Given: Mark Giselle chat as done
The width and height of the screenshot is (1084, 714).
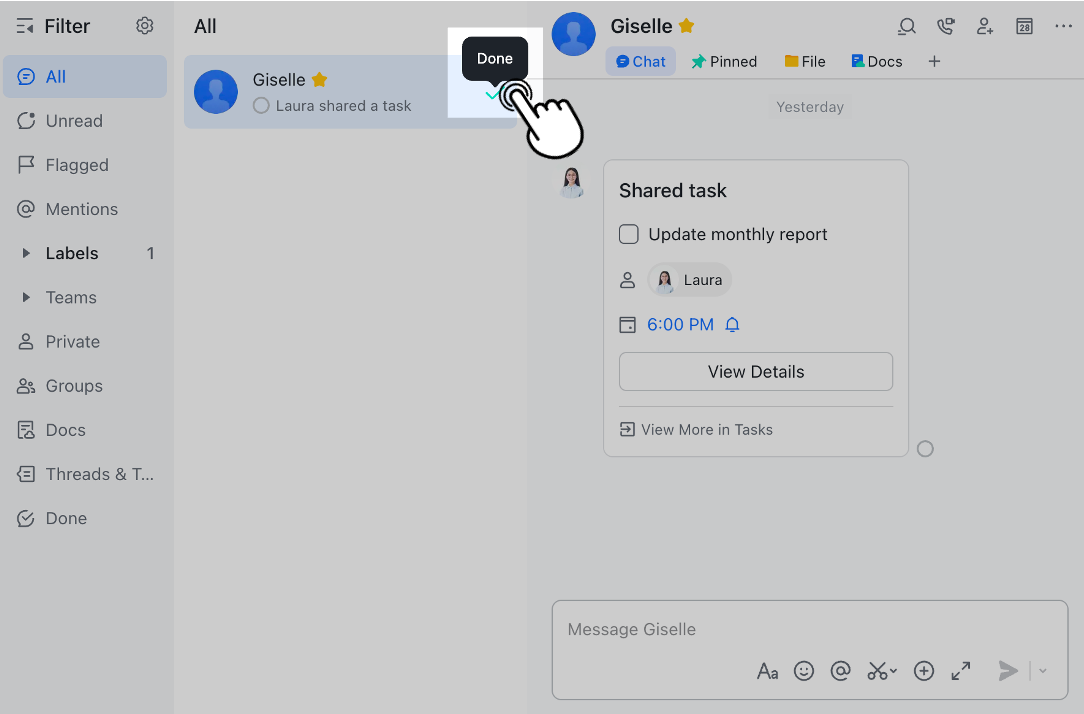Looking at the screenshot, I should pos(493,94).
